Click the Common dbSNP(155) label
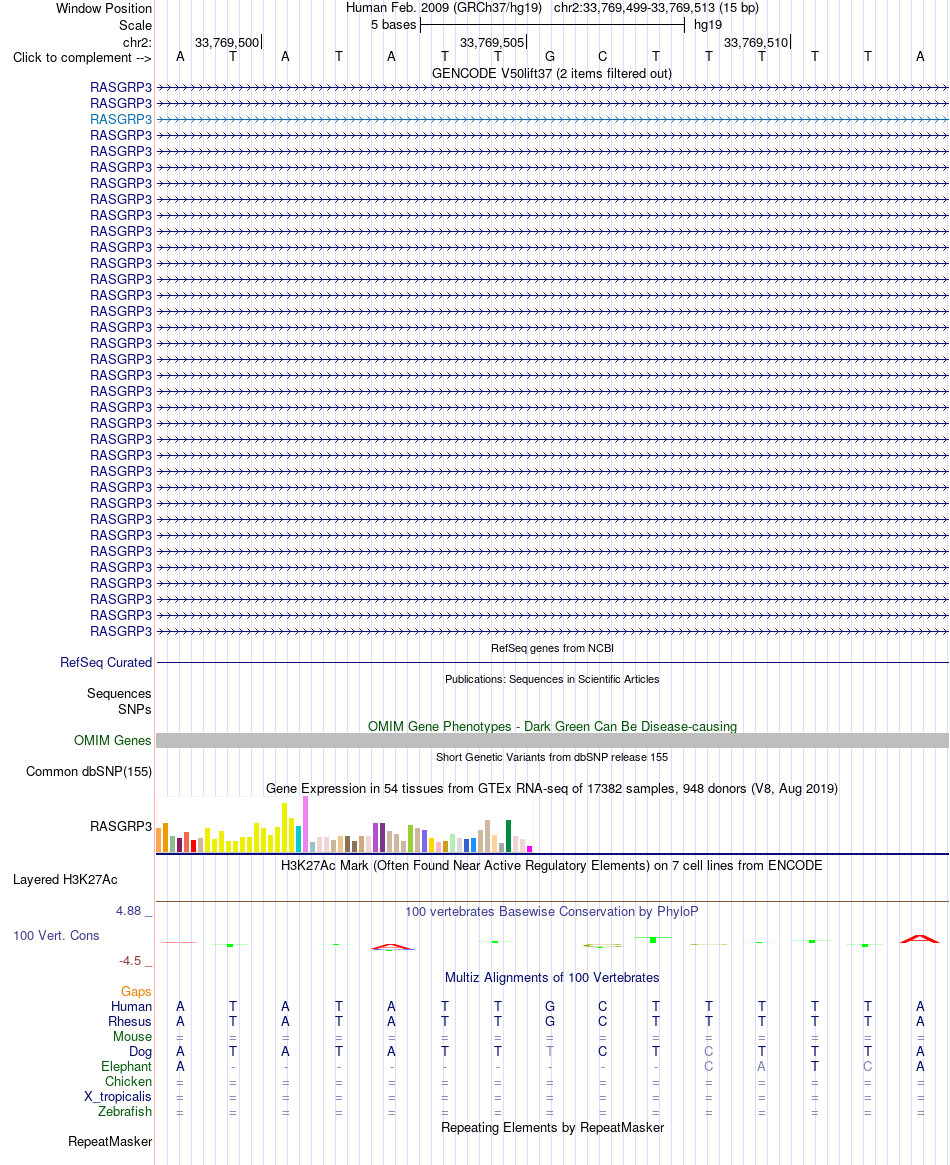 pyautogui.click(x=89, y=772)
